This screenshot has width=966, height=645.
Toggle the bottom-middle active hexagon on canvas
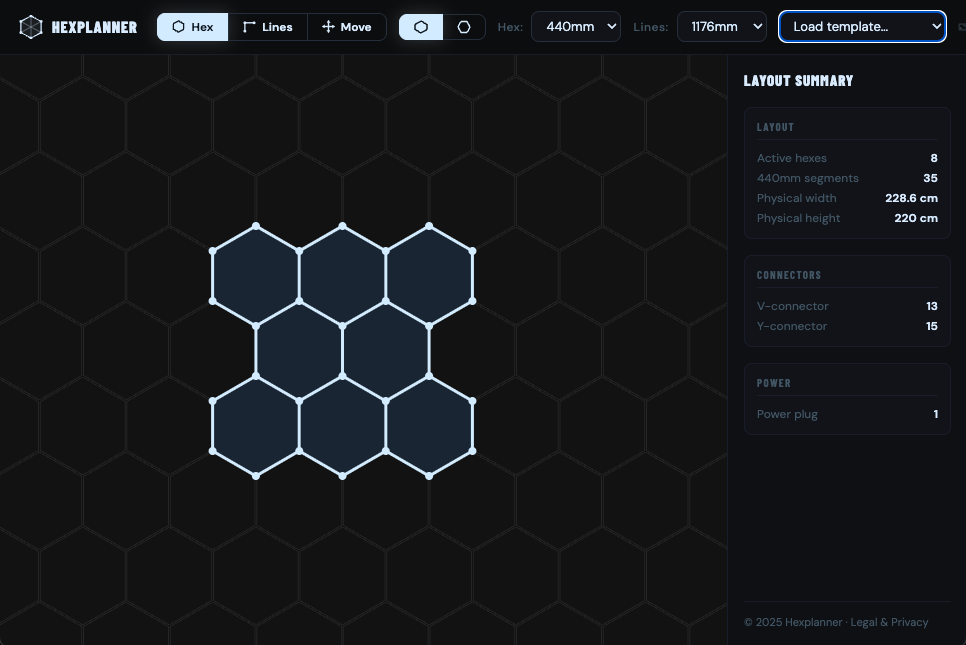pos(343,426)
